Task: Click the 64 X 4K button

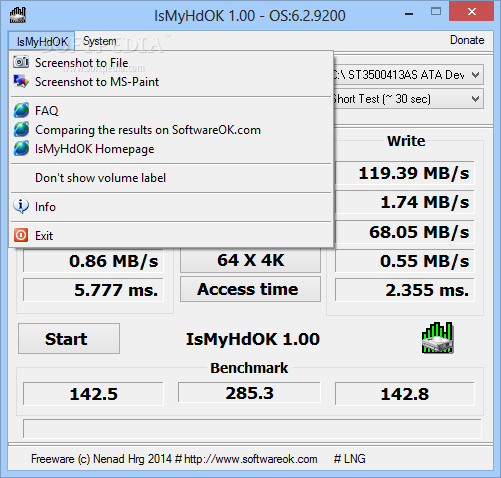Action: (x=250, y=260)
